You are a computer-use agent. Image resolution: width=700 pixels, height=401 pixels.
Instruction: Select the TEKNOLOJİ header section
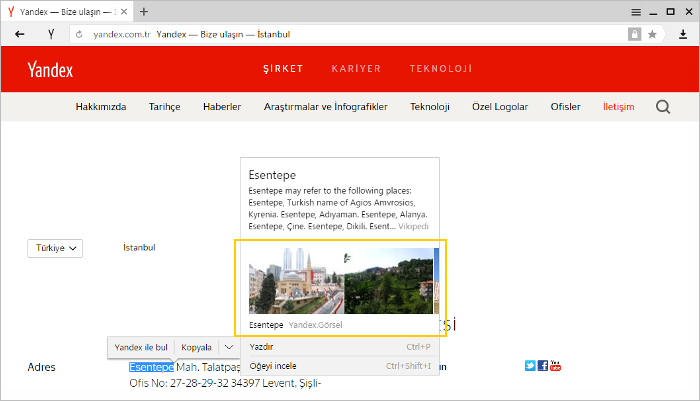(441, 69)
